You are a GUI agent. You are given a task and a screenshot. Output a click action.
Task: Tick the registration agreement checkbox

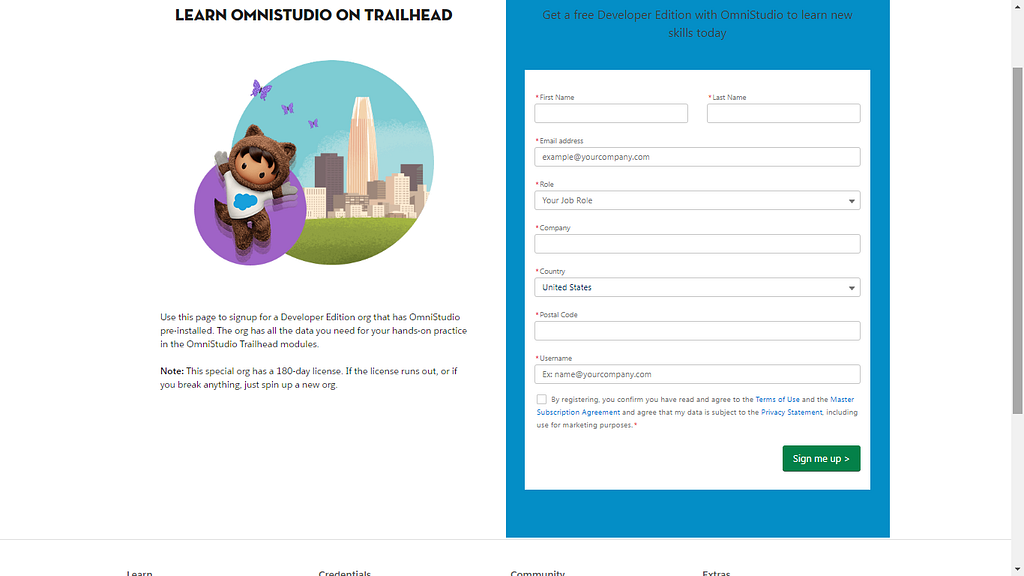(x=541, y=399)
